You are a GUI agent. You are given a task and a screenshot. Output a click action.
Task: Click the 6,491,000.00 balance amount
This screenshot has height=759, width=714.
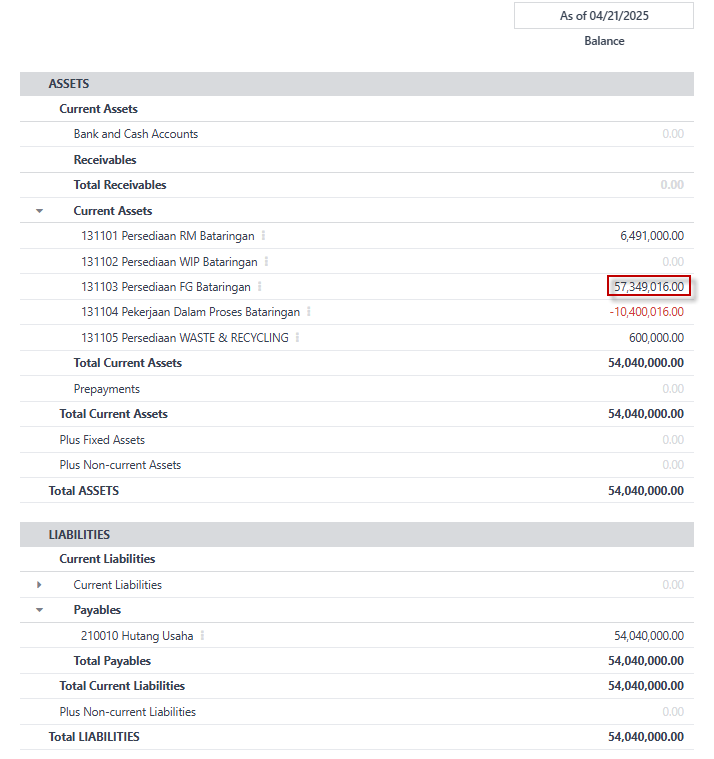coord(652,236)
